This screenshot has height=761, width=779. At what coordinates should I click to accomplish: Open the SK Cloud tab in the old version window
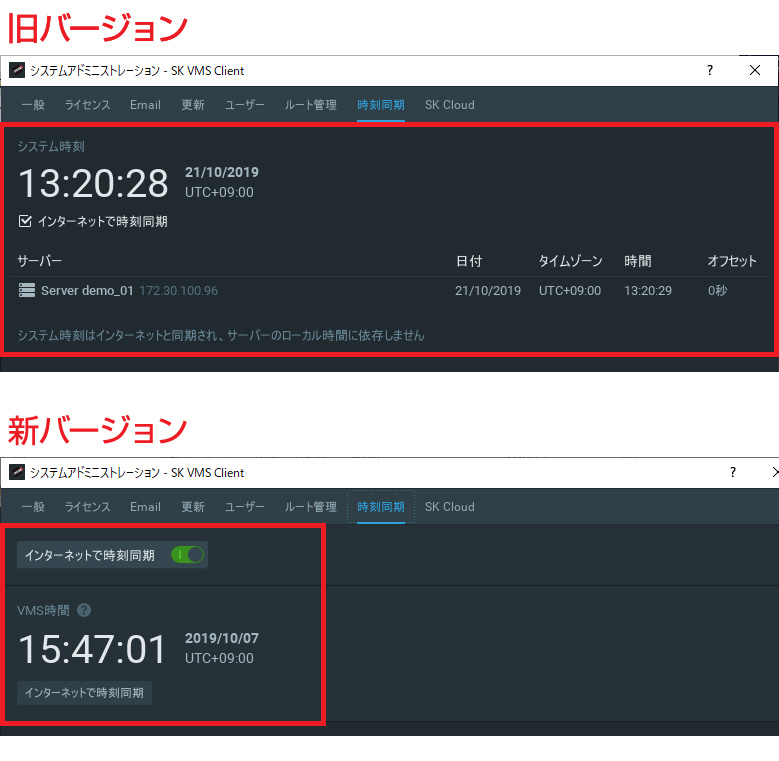click(450, 105)
